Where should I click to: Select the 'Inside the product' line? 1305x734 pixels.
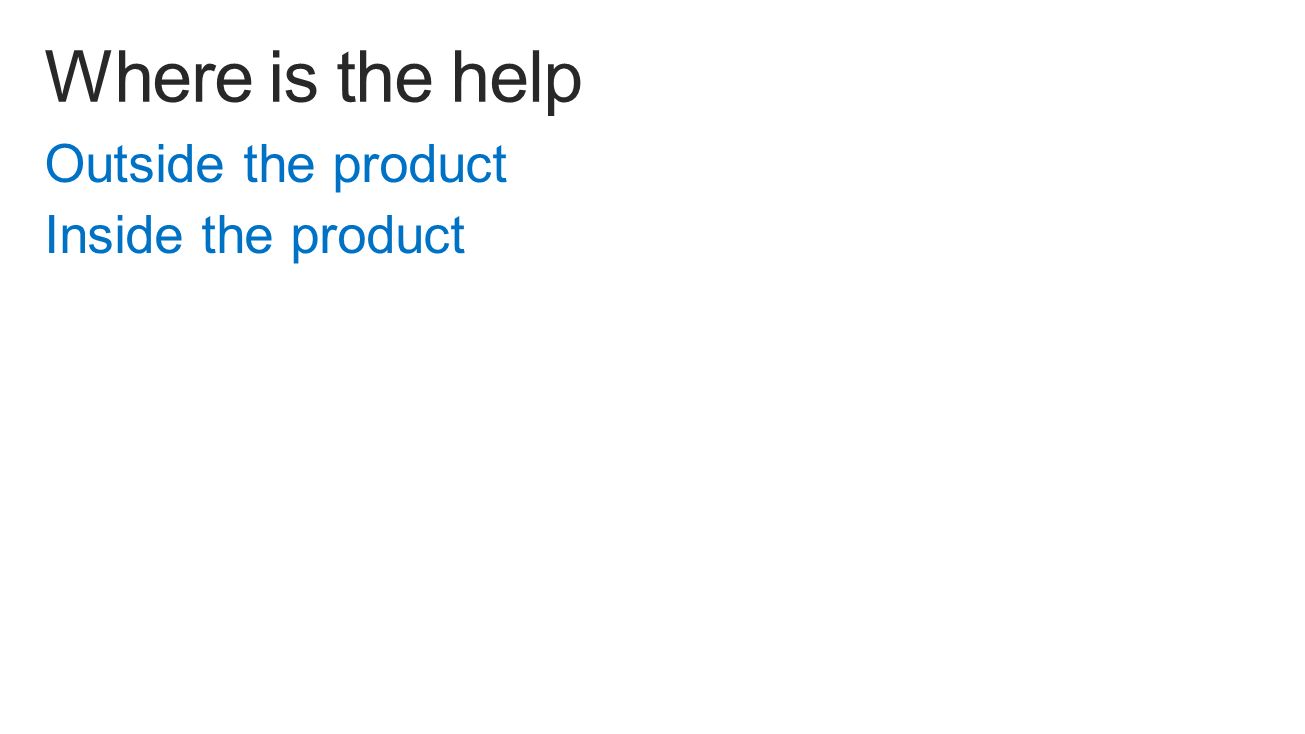pos(255,235)
